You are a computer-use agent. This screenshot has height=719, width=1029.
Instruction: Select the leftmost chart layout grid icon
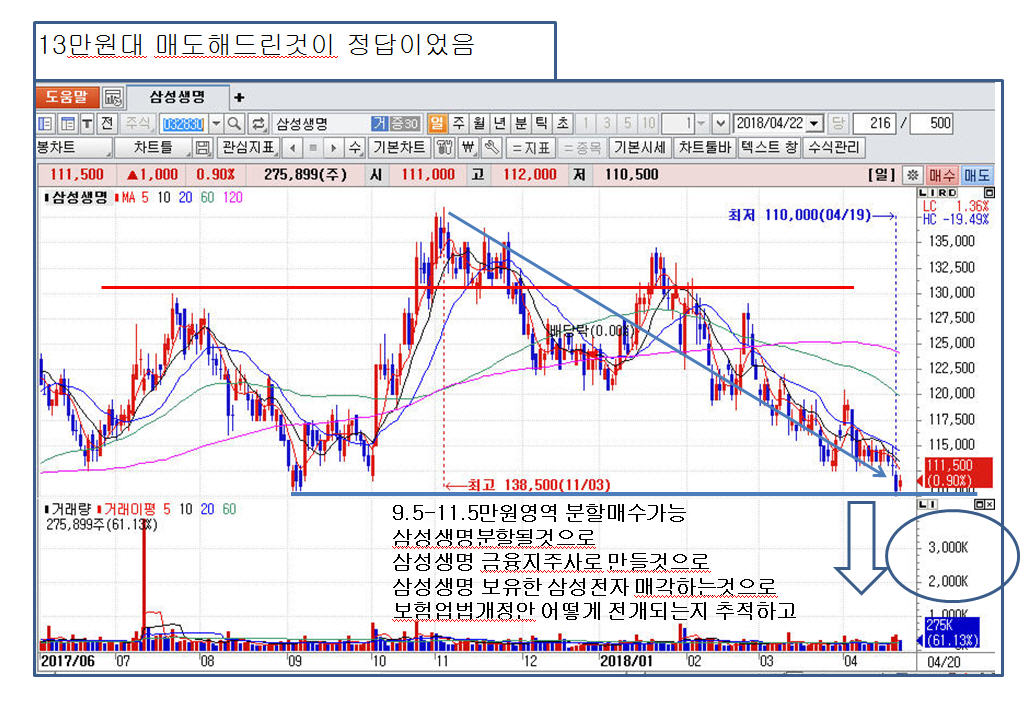click(45, 124)
